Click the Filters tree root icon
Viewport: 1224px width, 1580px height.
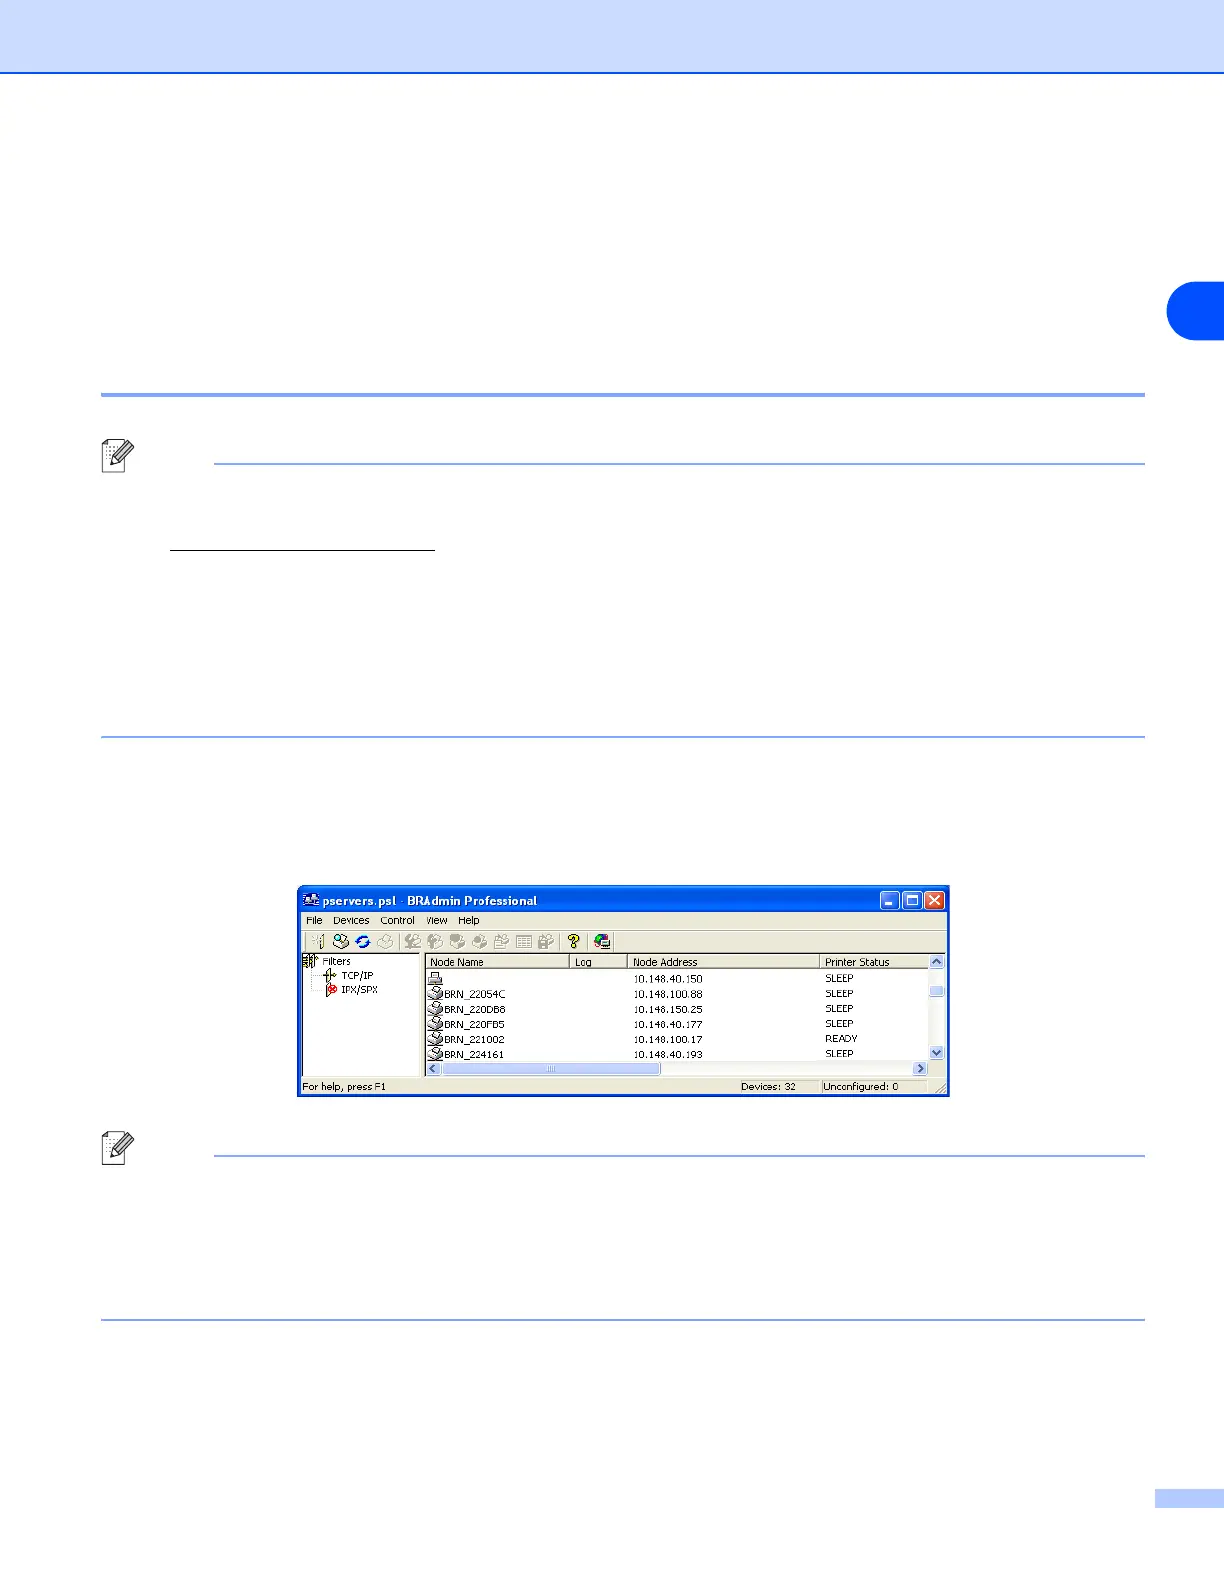310,961
